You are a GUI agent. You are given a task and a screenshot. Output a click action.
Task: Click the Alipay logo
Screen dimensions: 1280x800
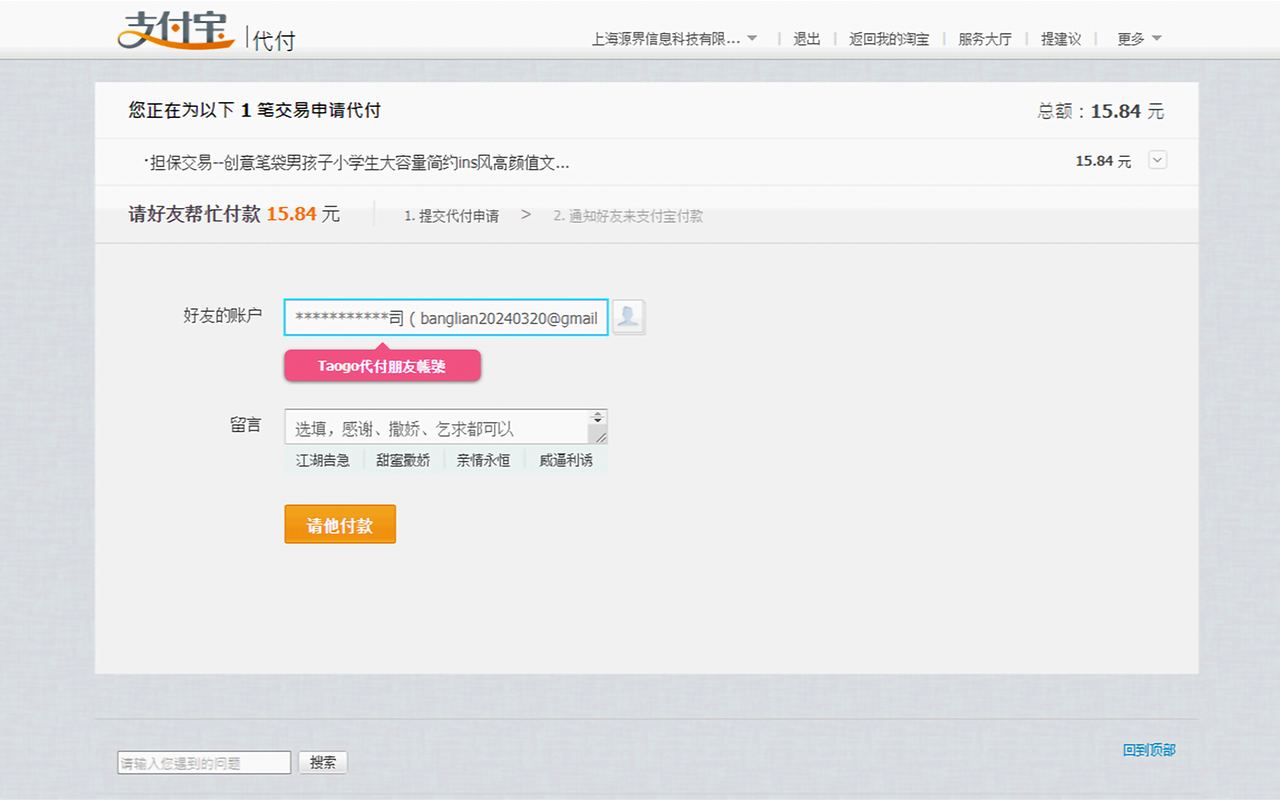click(x=177, y=31)
